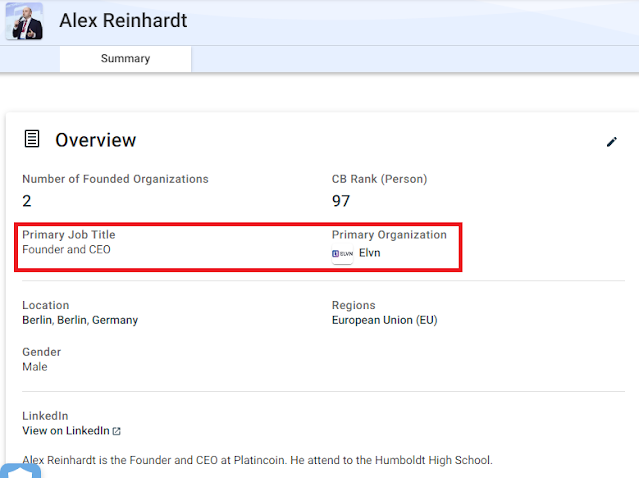Click the founded organizations count 2
Screen dimensions: 639x478
pos(27,201)
